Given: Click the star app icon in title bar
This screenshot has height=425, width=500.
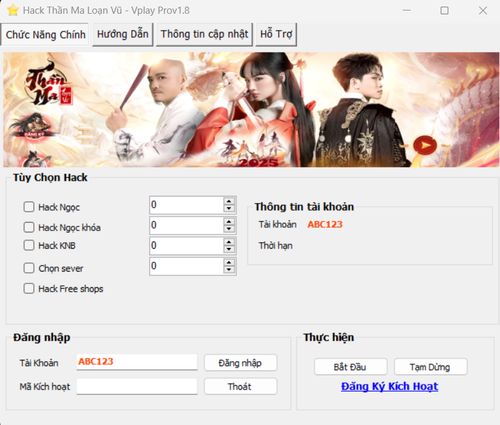Looking at the screenshot, I should (x=13, y=10).
